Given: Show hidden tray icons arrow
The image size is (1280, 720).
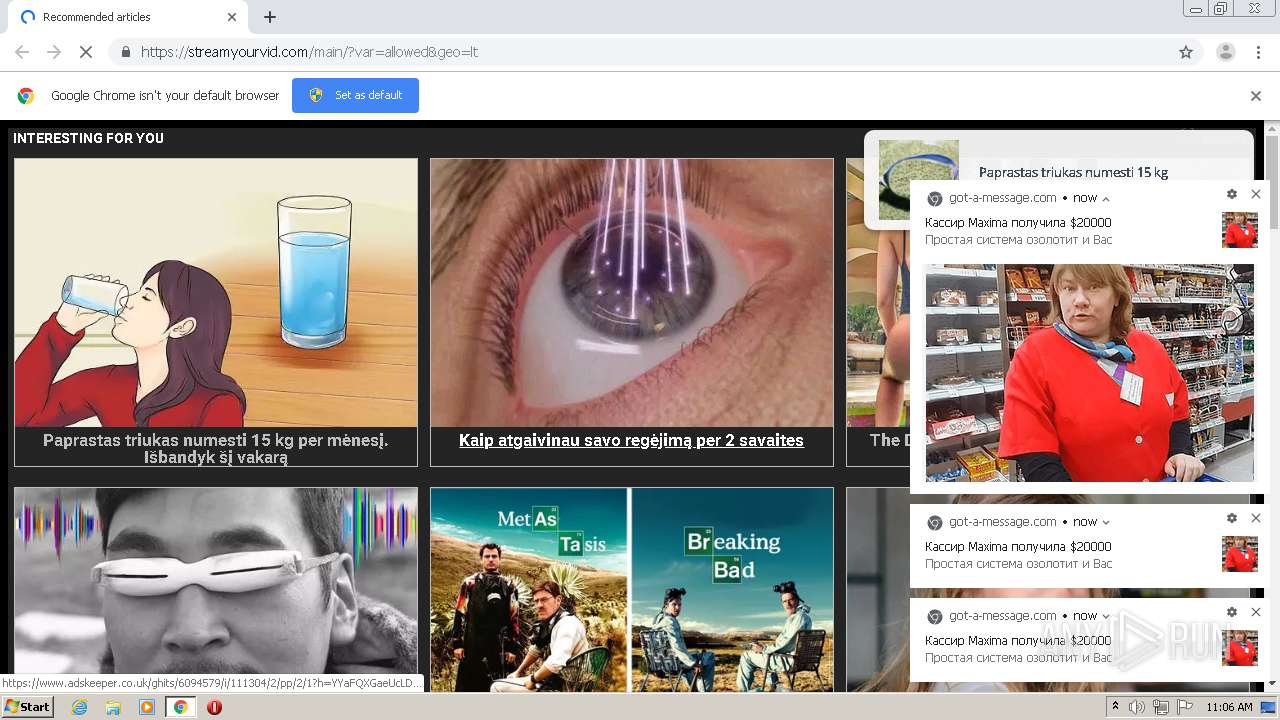Looking at the screenshot, I should pos(1116,707).
